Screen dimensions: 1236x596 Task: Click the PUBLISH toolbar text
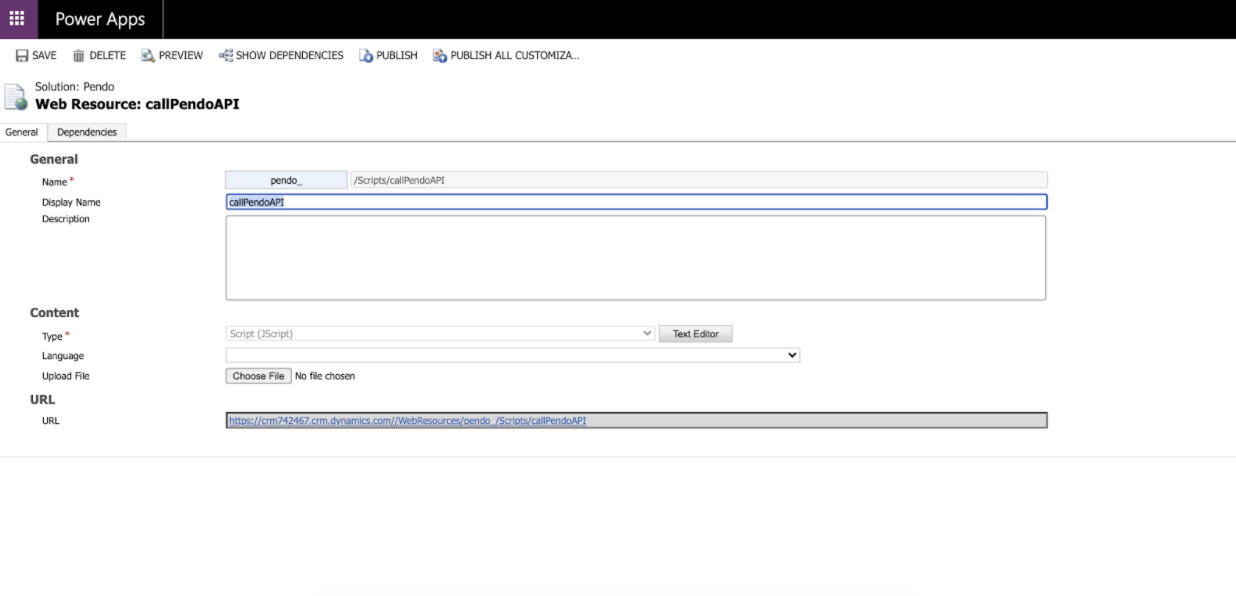(x=397, y=56)
